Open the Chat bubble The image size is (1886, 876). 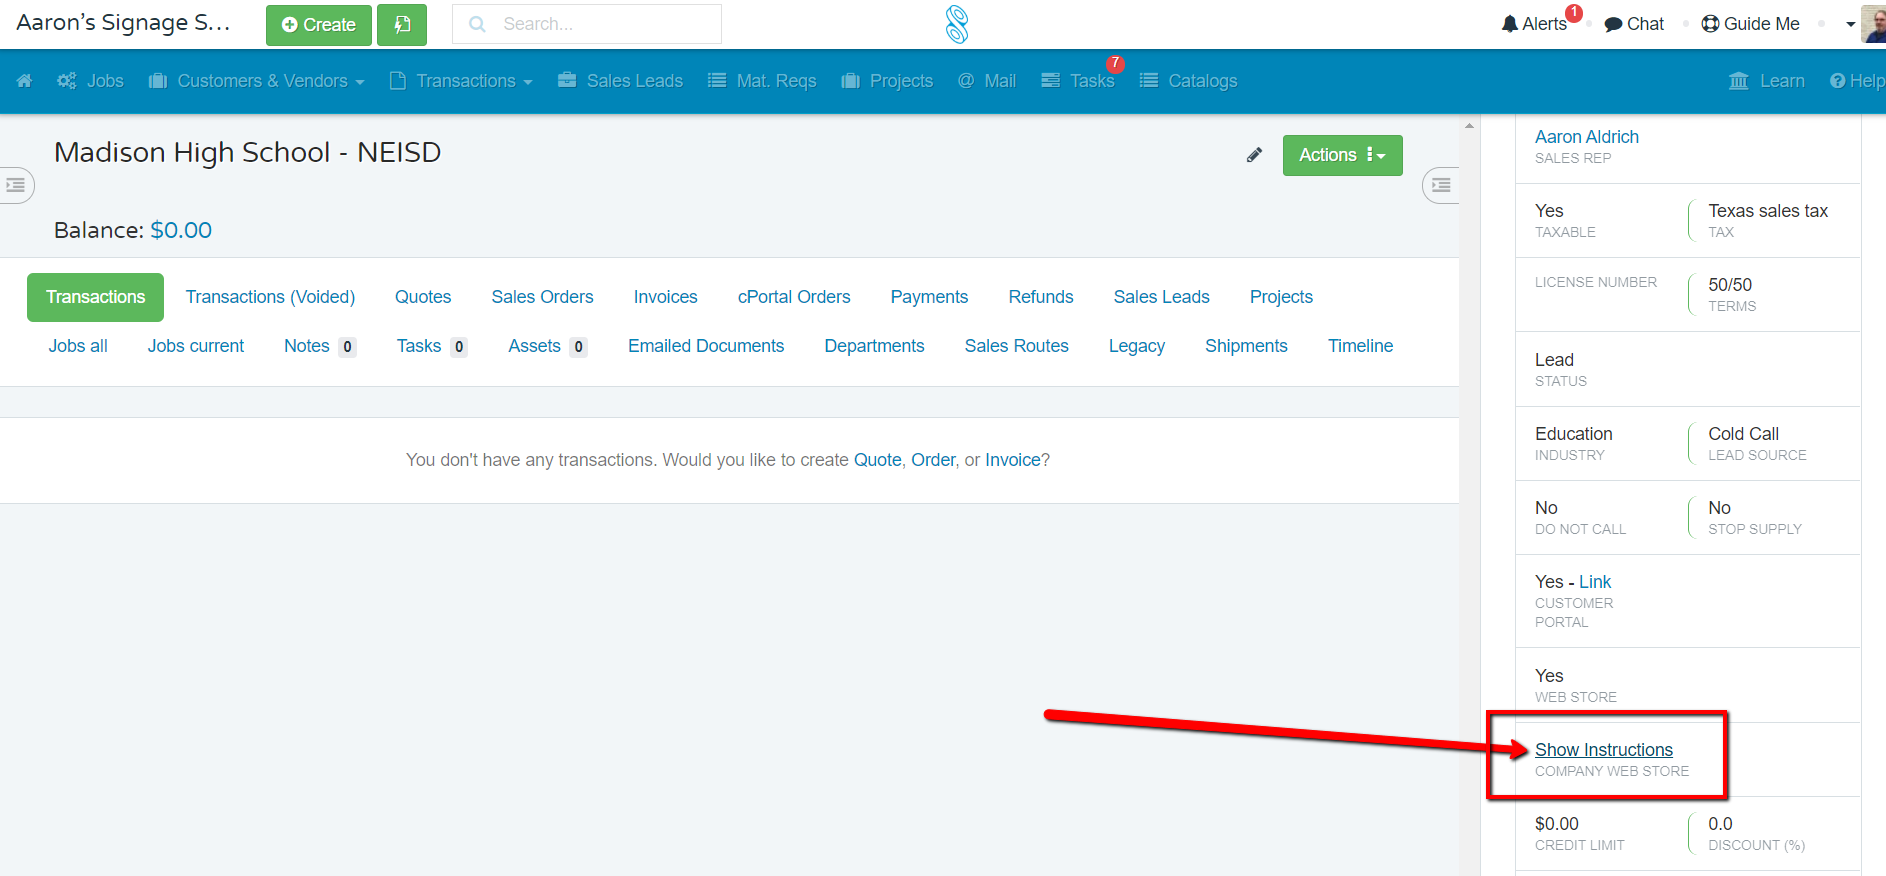1634,24
